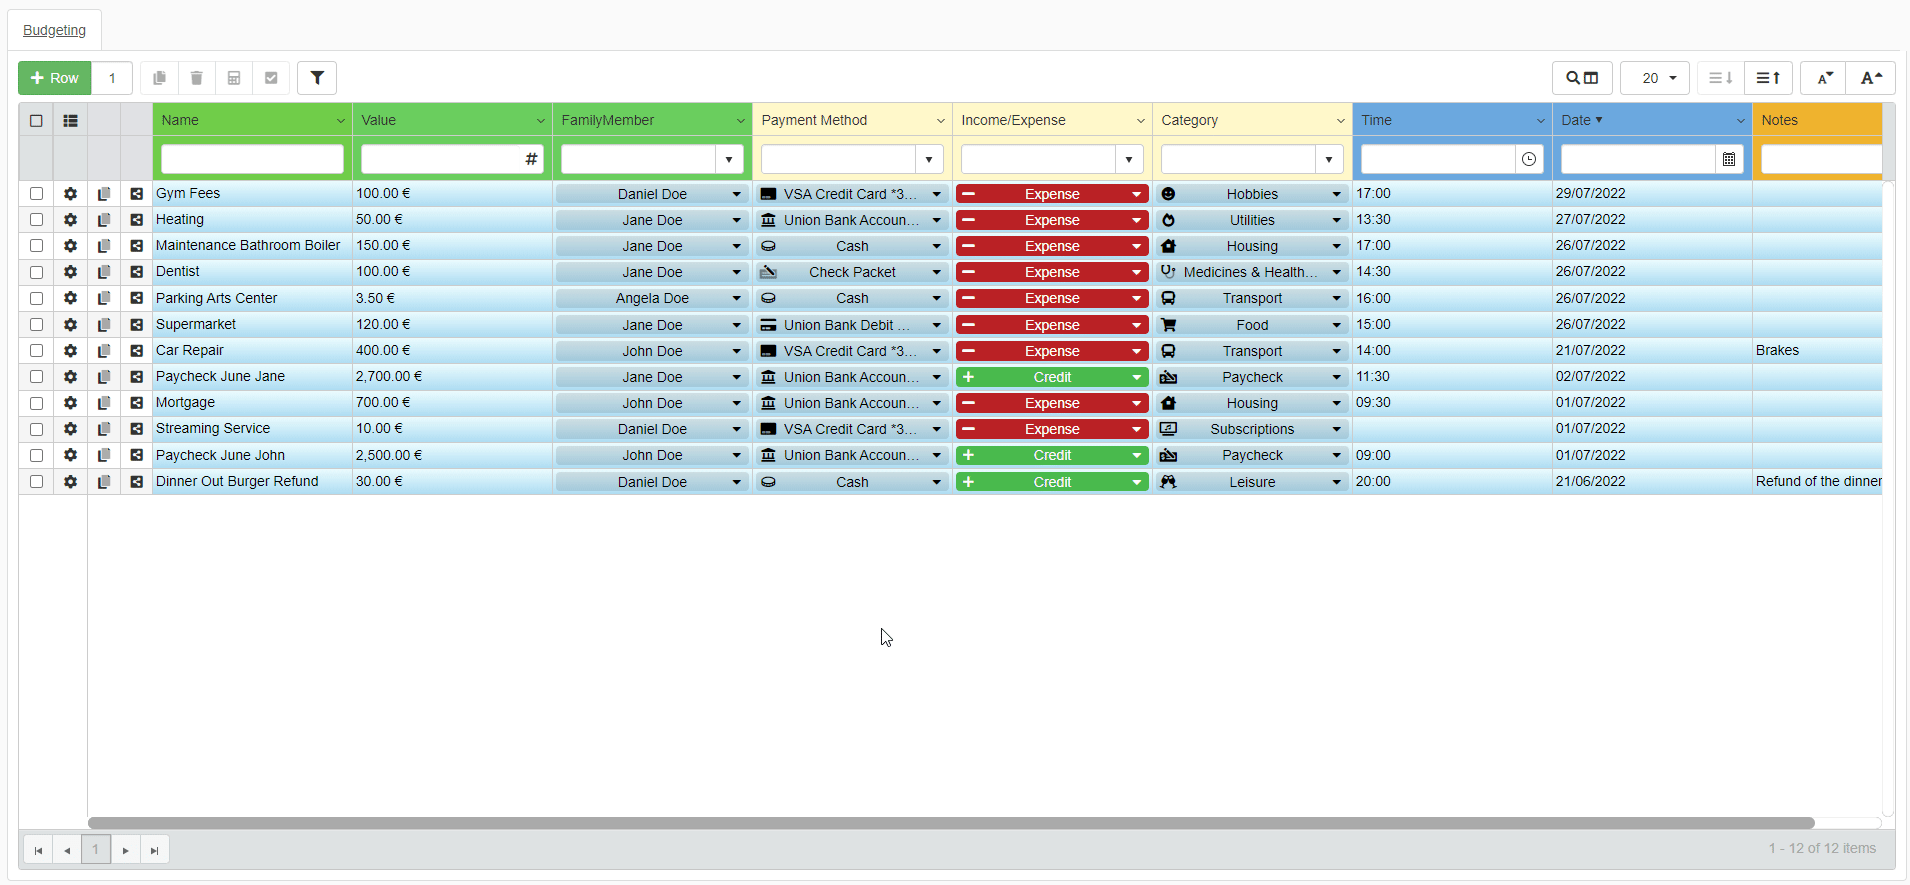1910x885 pixels.
Task: Select the Mortgage row checkbox
Action: 37,403
